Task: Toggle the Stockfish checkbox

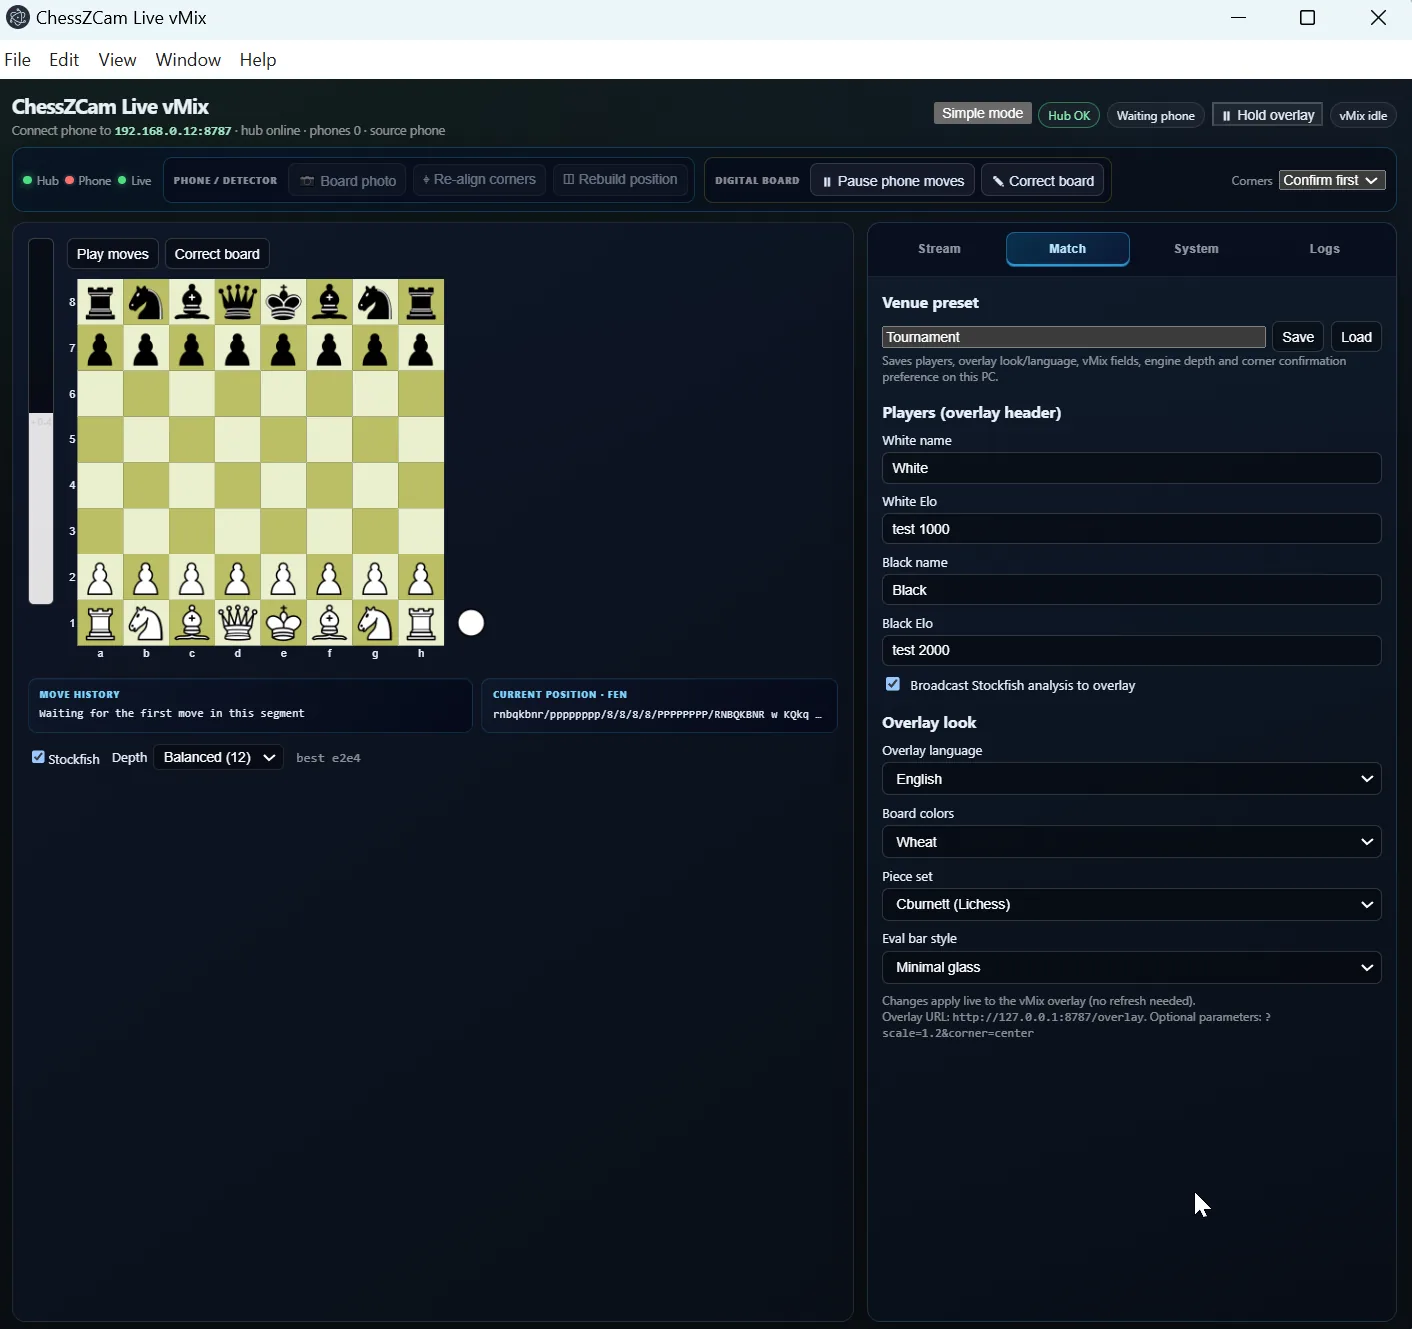Action: coord(38,757)
